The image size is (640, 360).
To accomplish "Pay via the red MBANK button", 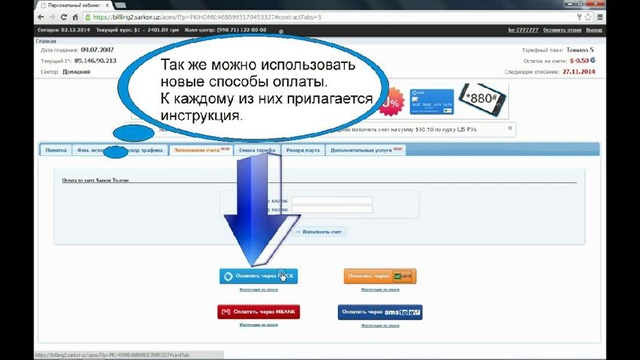I will tap(258, 312).
